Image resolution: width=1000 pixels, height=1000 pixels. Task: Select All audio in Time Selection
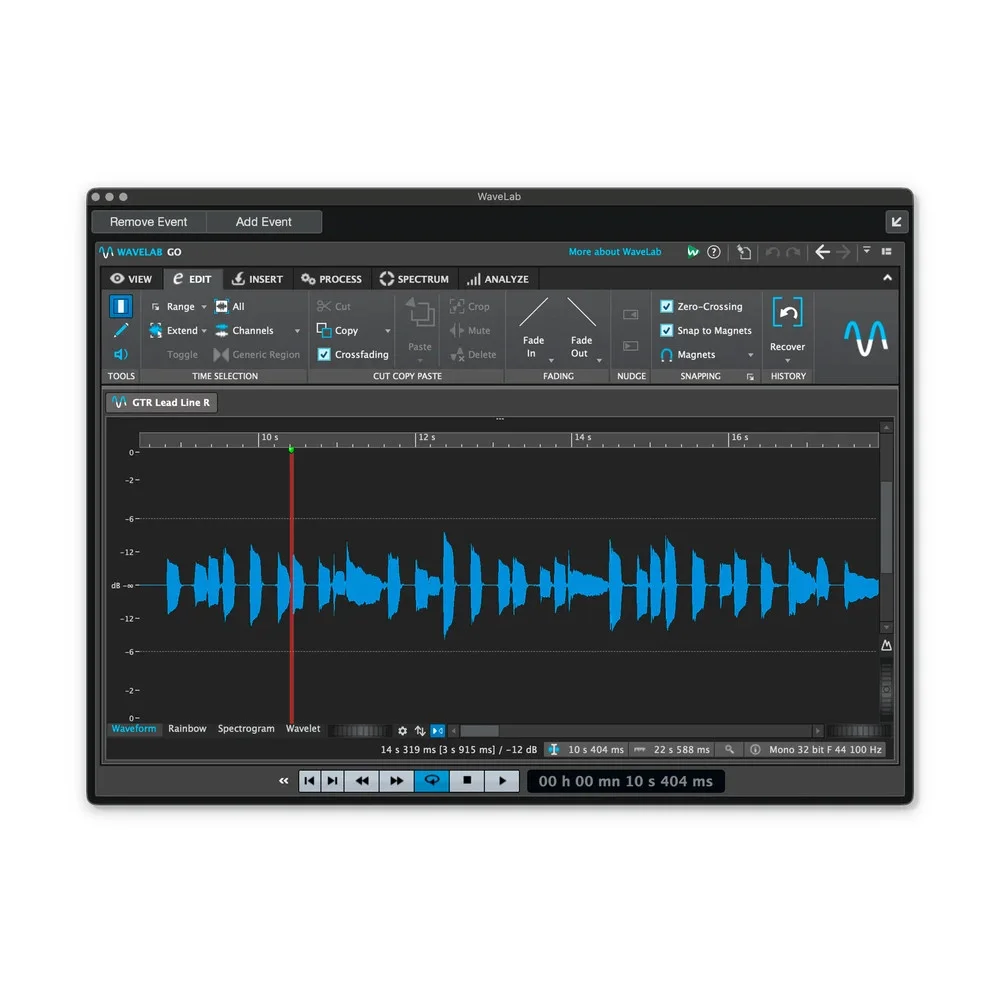click(230, 307)
